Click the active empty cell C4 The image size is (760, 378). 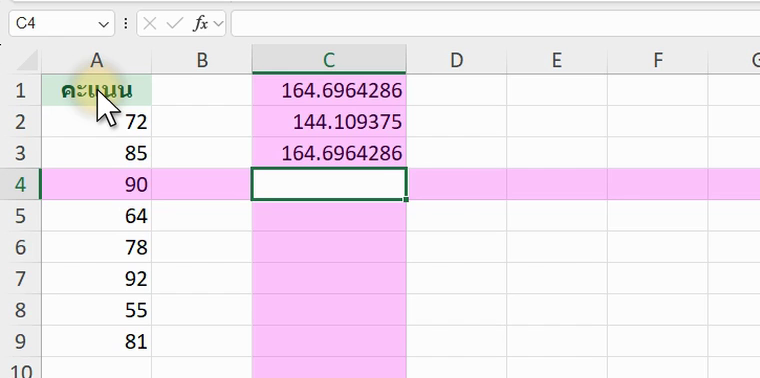[329, 184]
